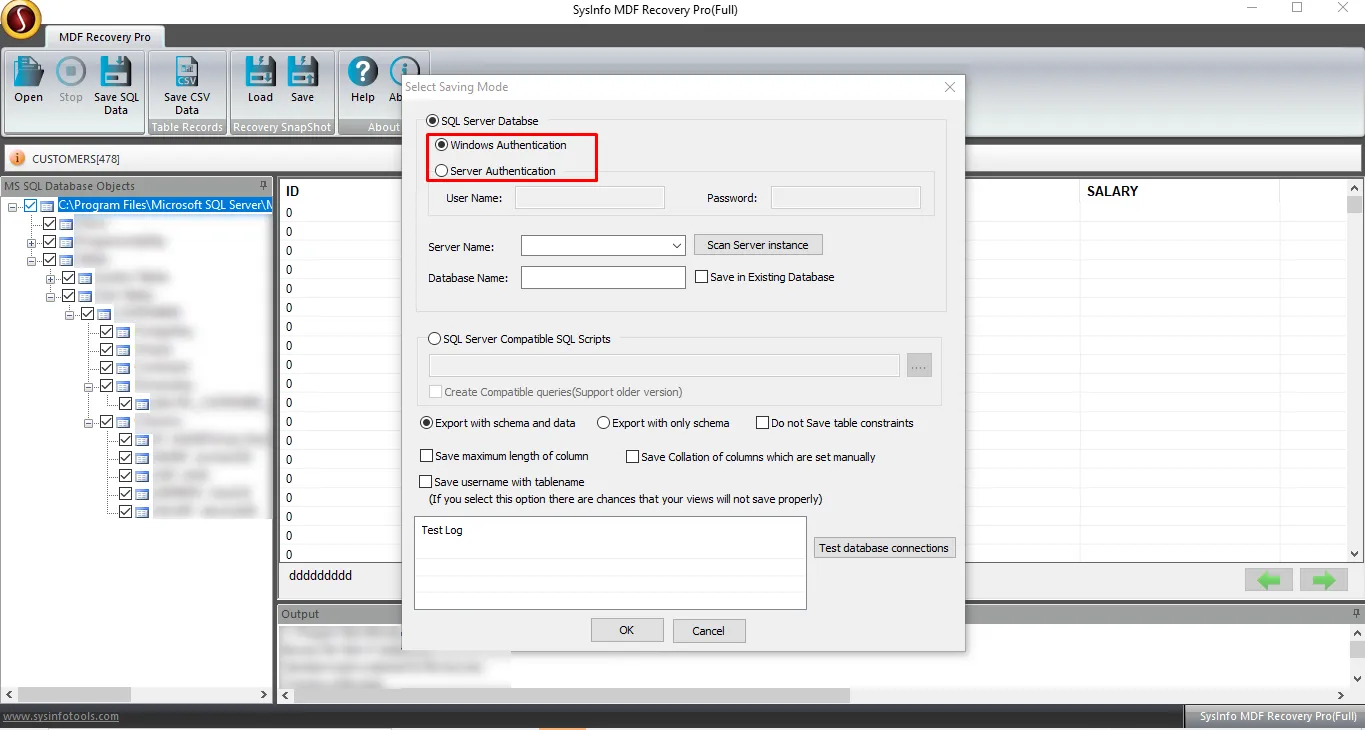Click the User Name input field

(590, 198)
